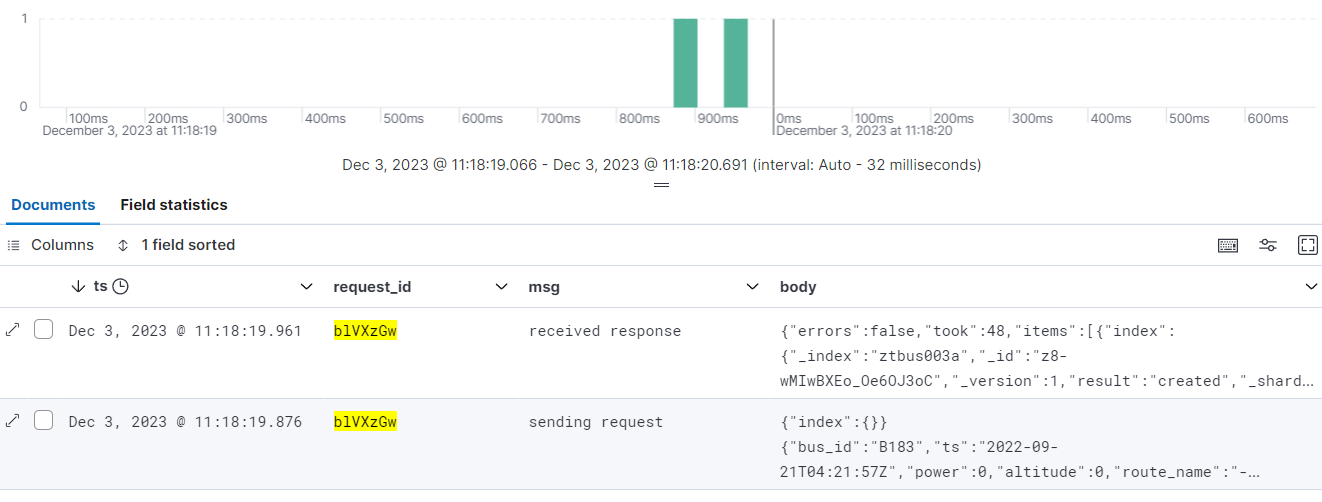The image size is (1322, 502).
Task: Click 'sending request' msg cell
Action: tap(596, 422)
